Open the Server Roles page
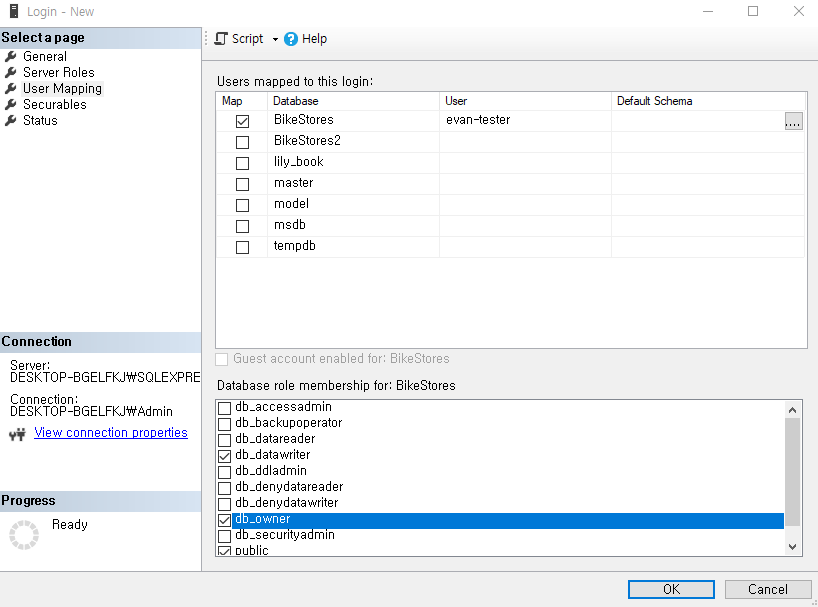 point(58,72)
